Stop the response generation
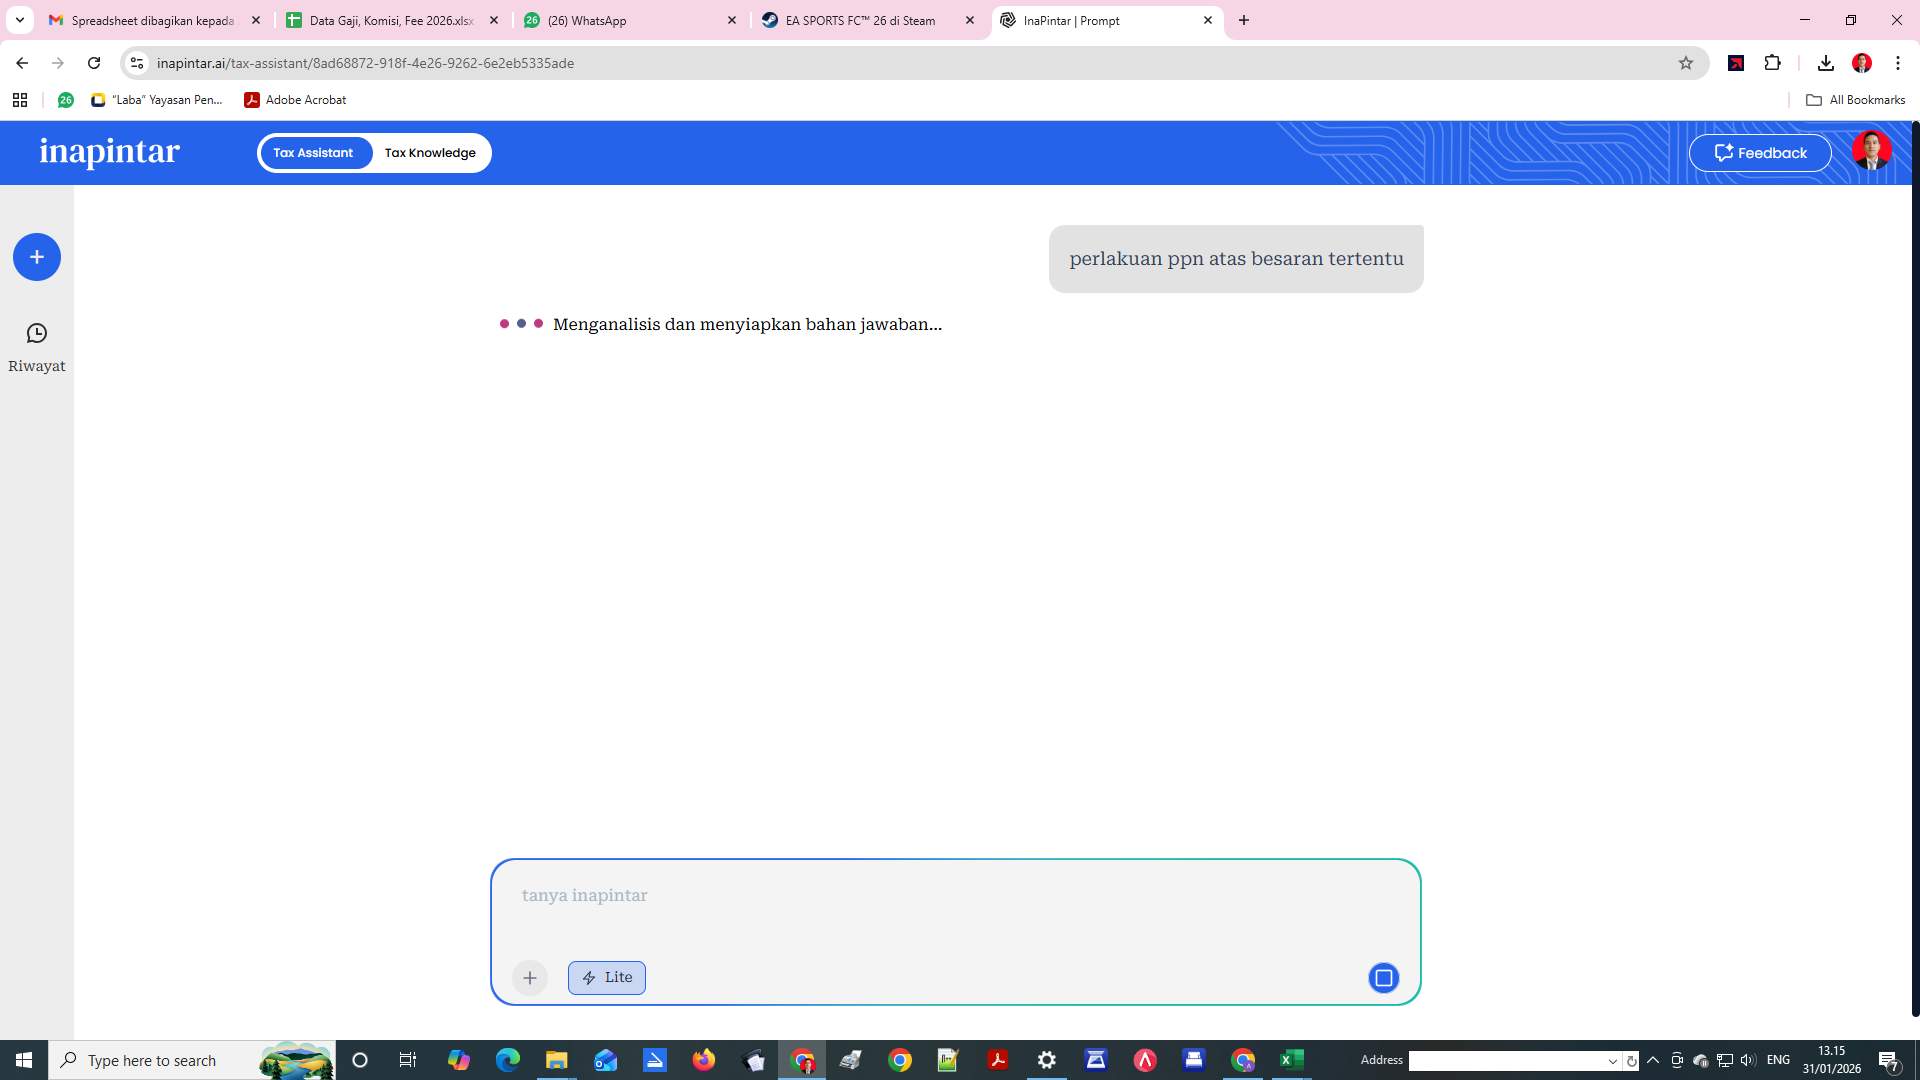1920x1080 pixels. click(x=1383, y=977)
